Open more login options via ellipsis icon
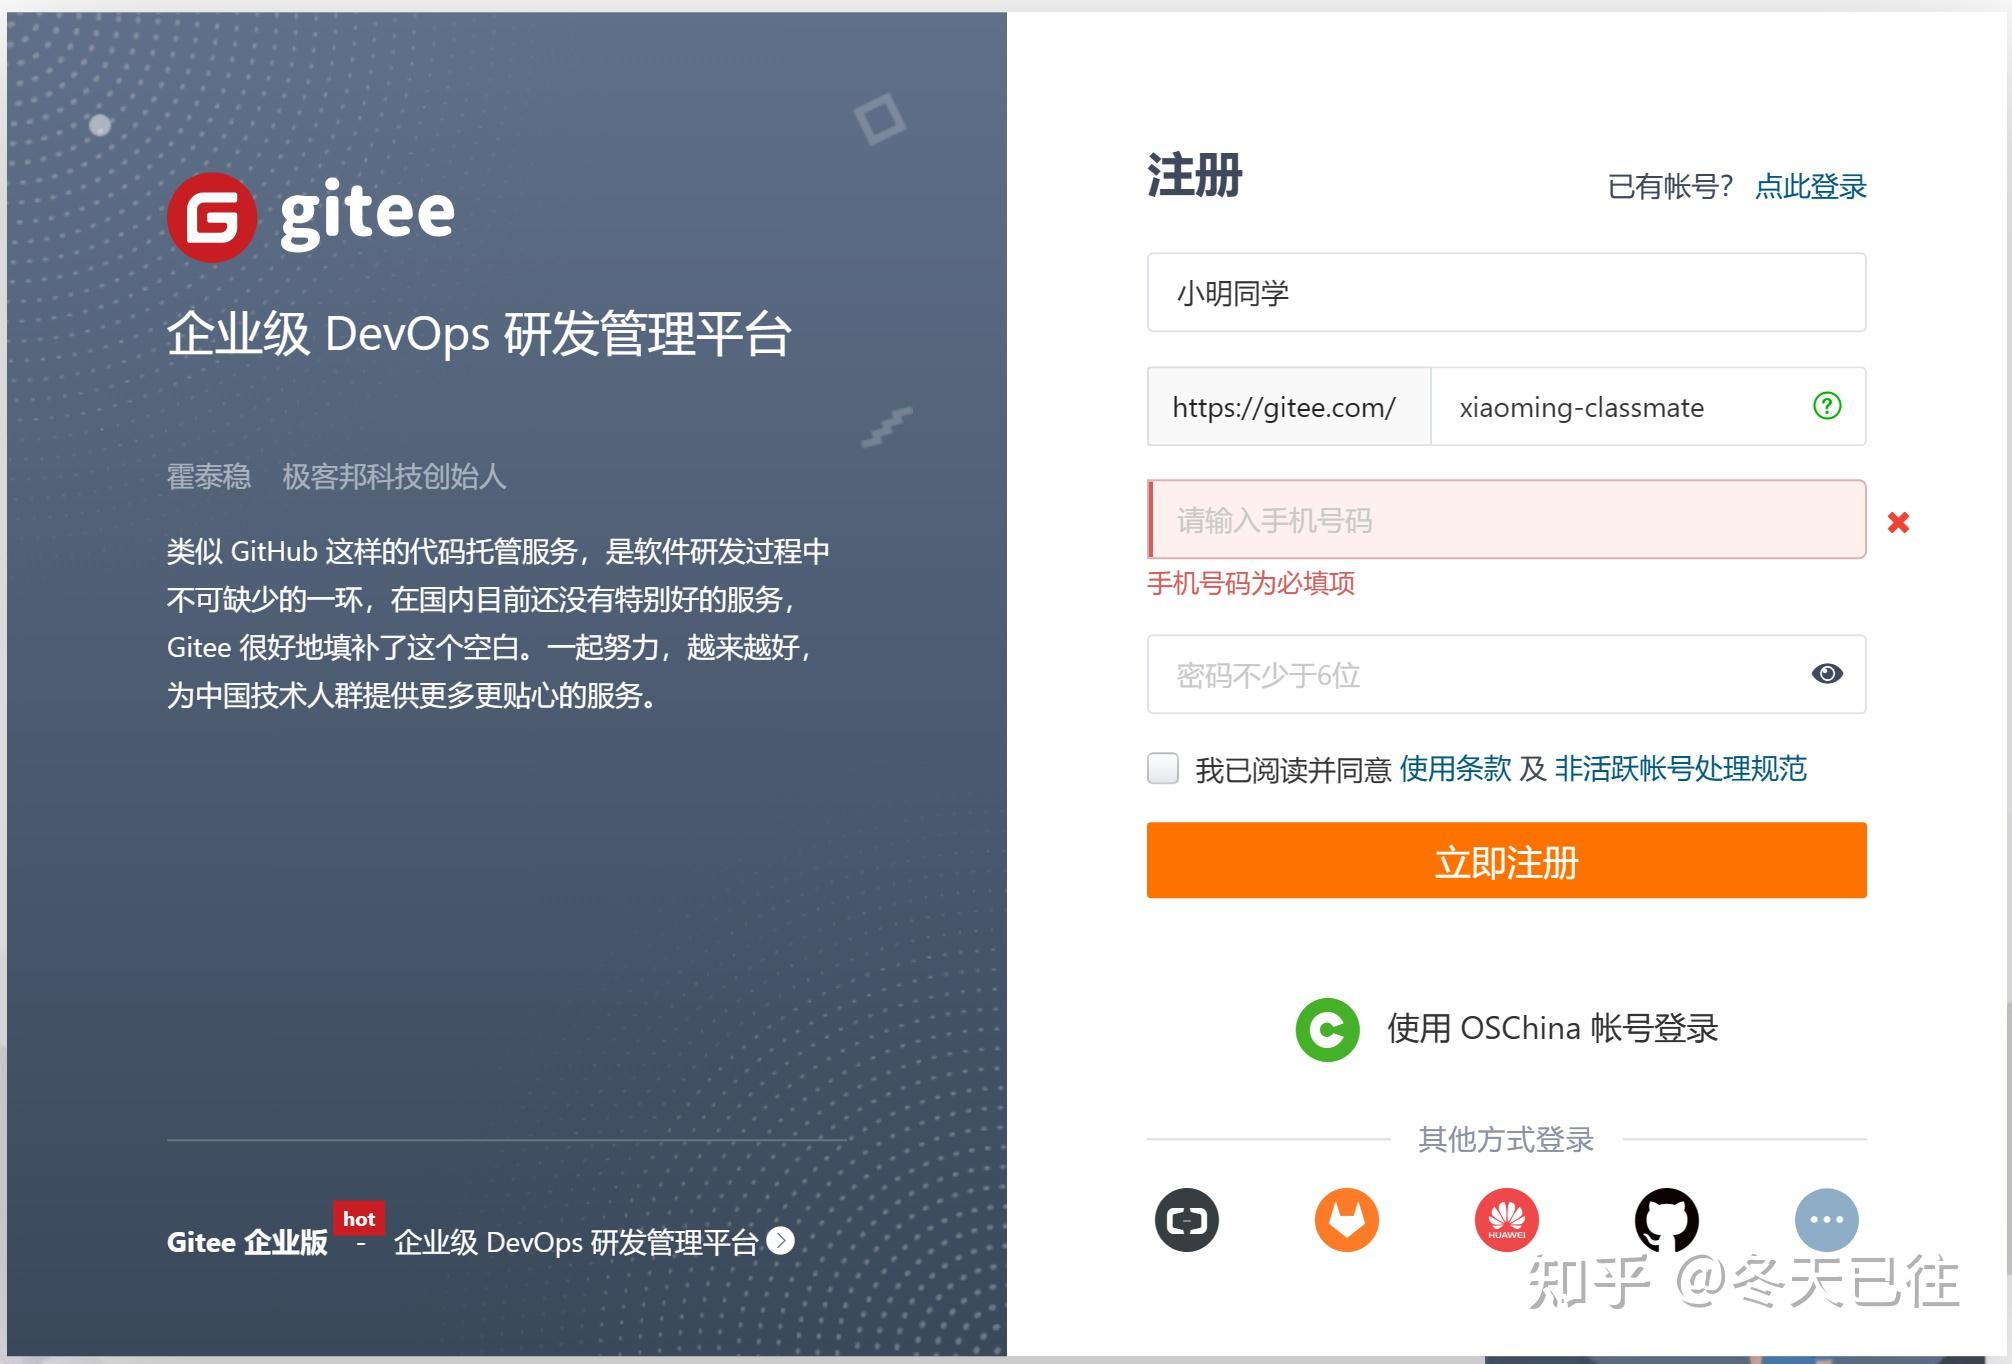2012x1364 pixels. [1827, 1220]
